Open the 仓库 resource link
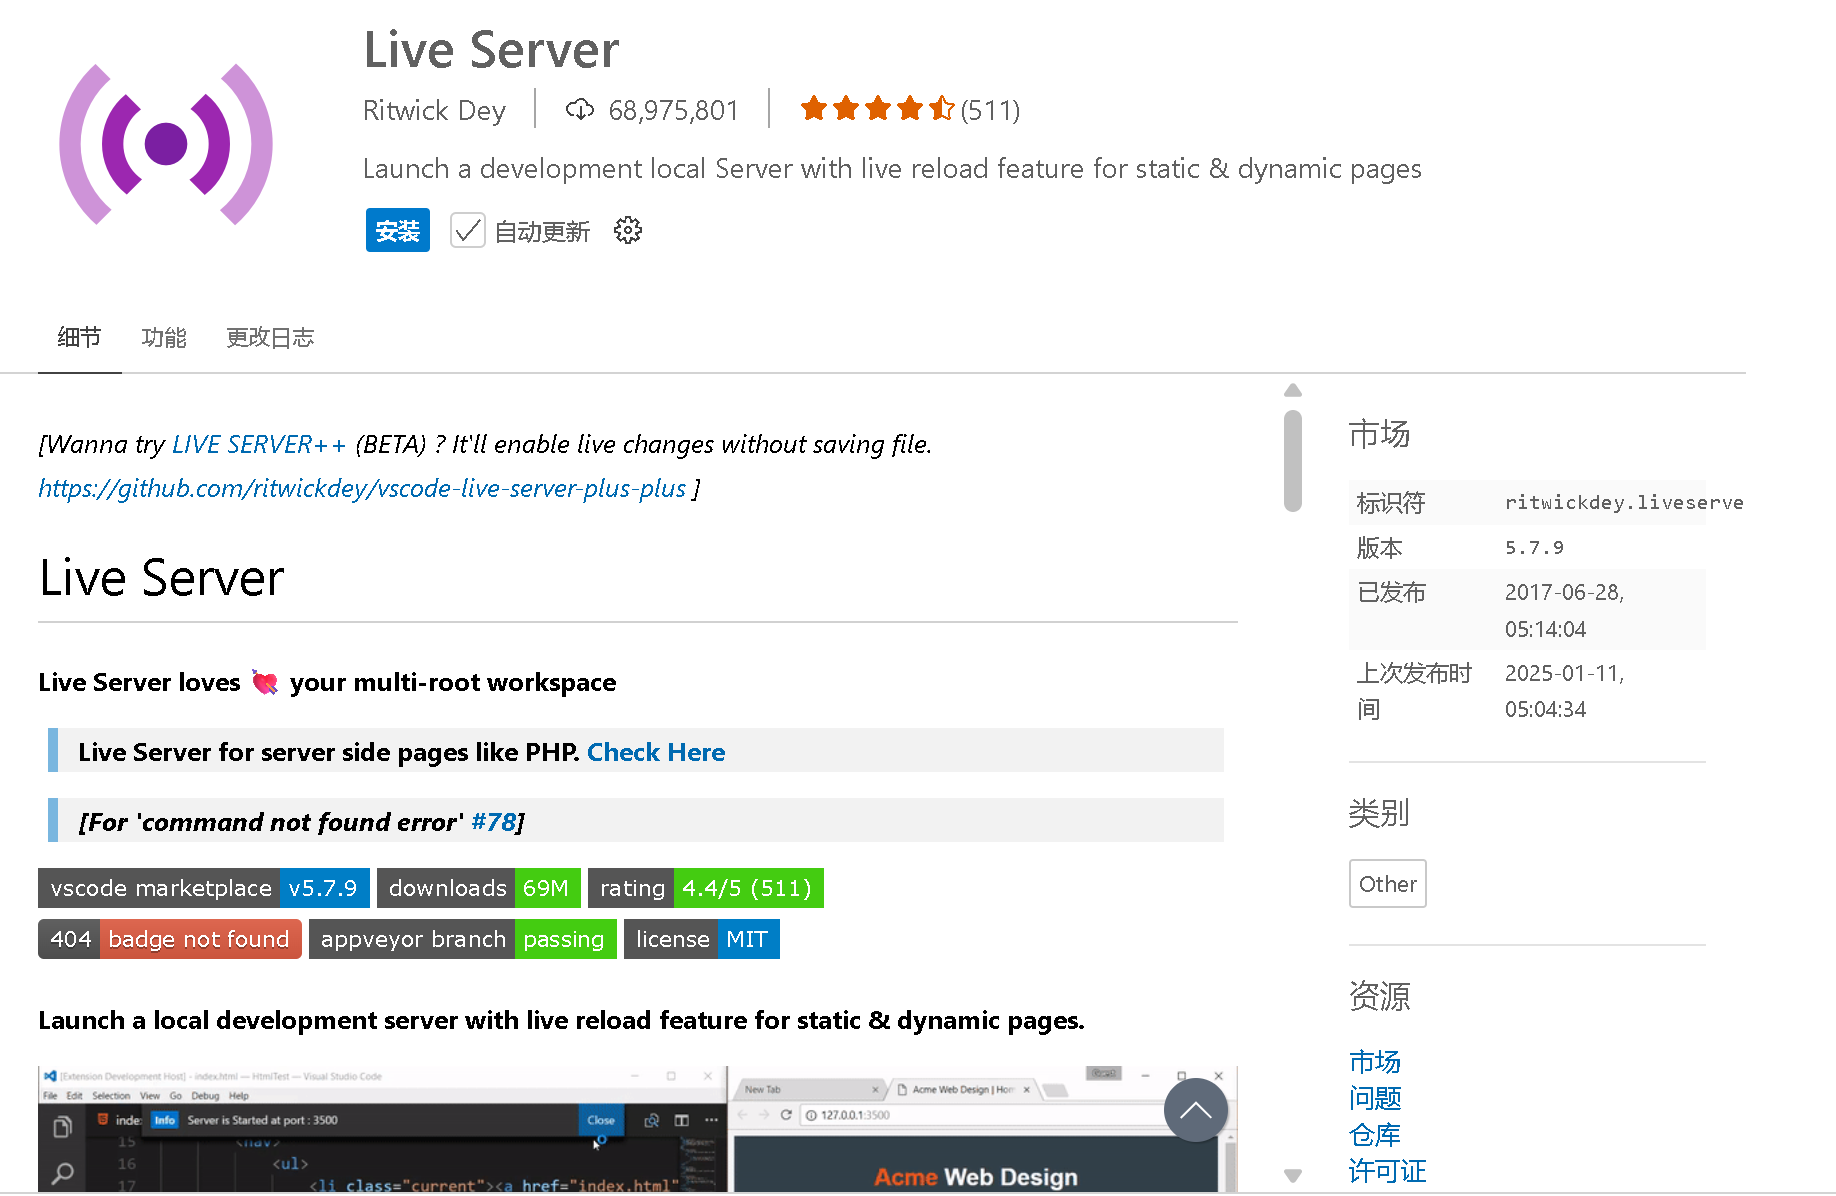Screen dimensions: 1836x1196 [x=1375, y=1135]
